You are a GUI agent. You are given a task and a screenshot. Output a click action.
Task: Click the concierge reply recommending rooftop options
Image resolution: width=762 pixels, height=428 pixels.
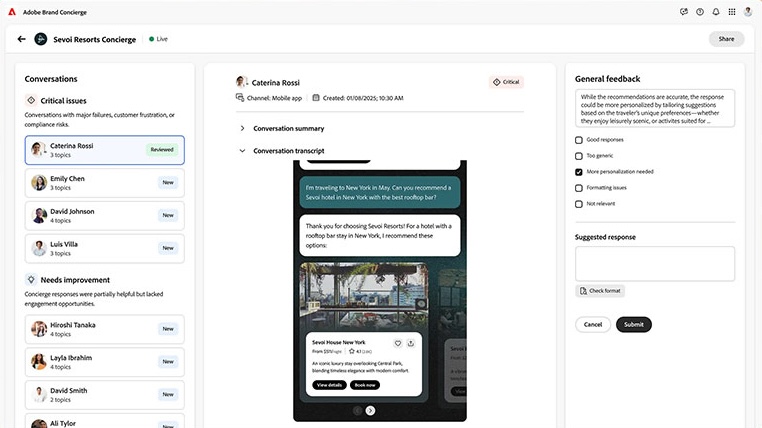(380, 236)
